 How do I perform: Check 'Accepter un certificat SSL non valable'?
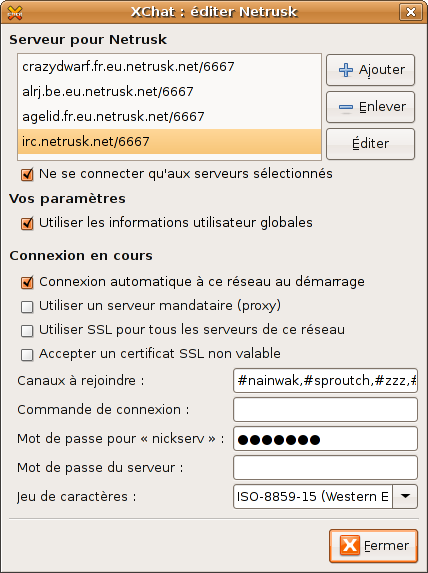pos(27,354)
